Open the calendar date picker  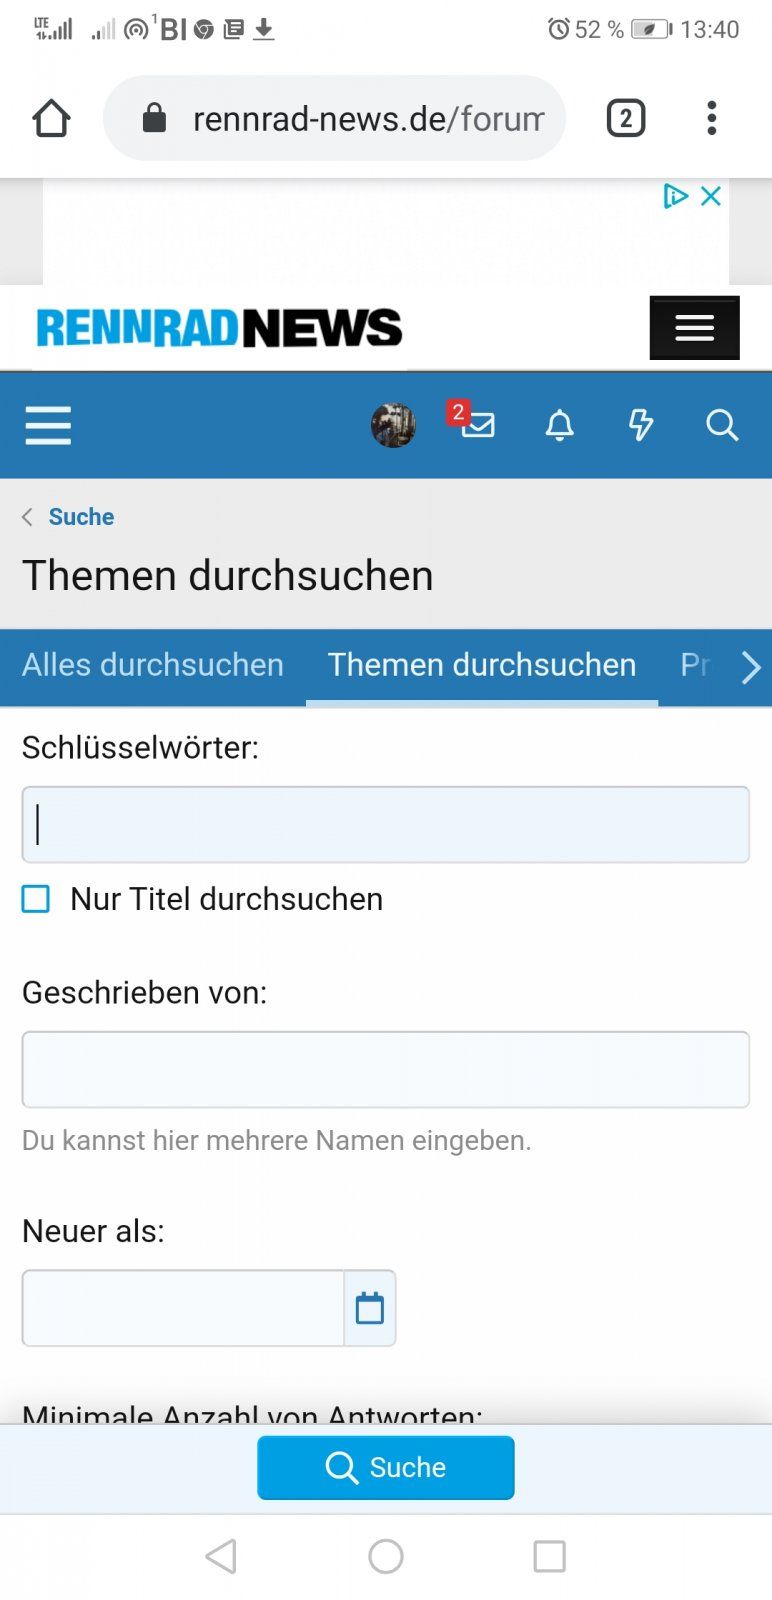[x=370, y=1308]
